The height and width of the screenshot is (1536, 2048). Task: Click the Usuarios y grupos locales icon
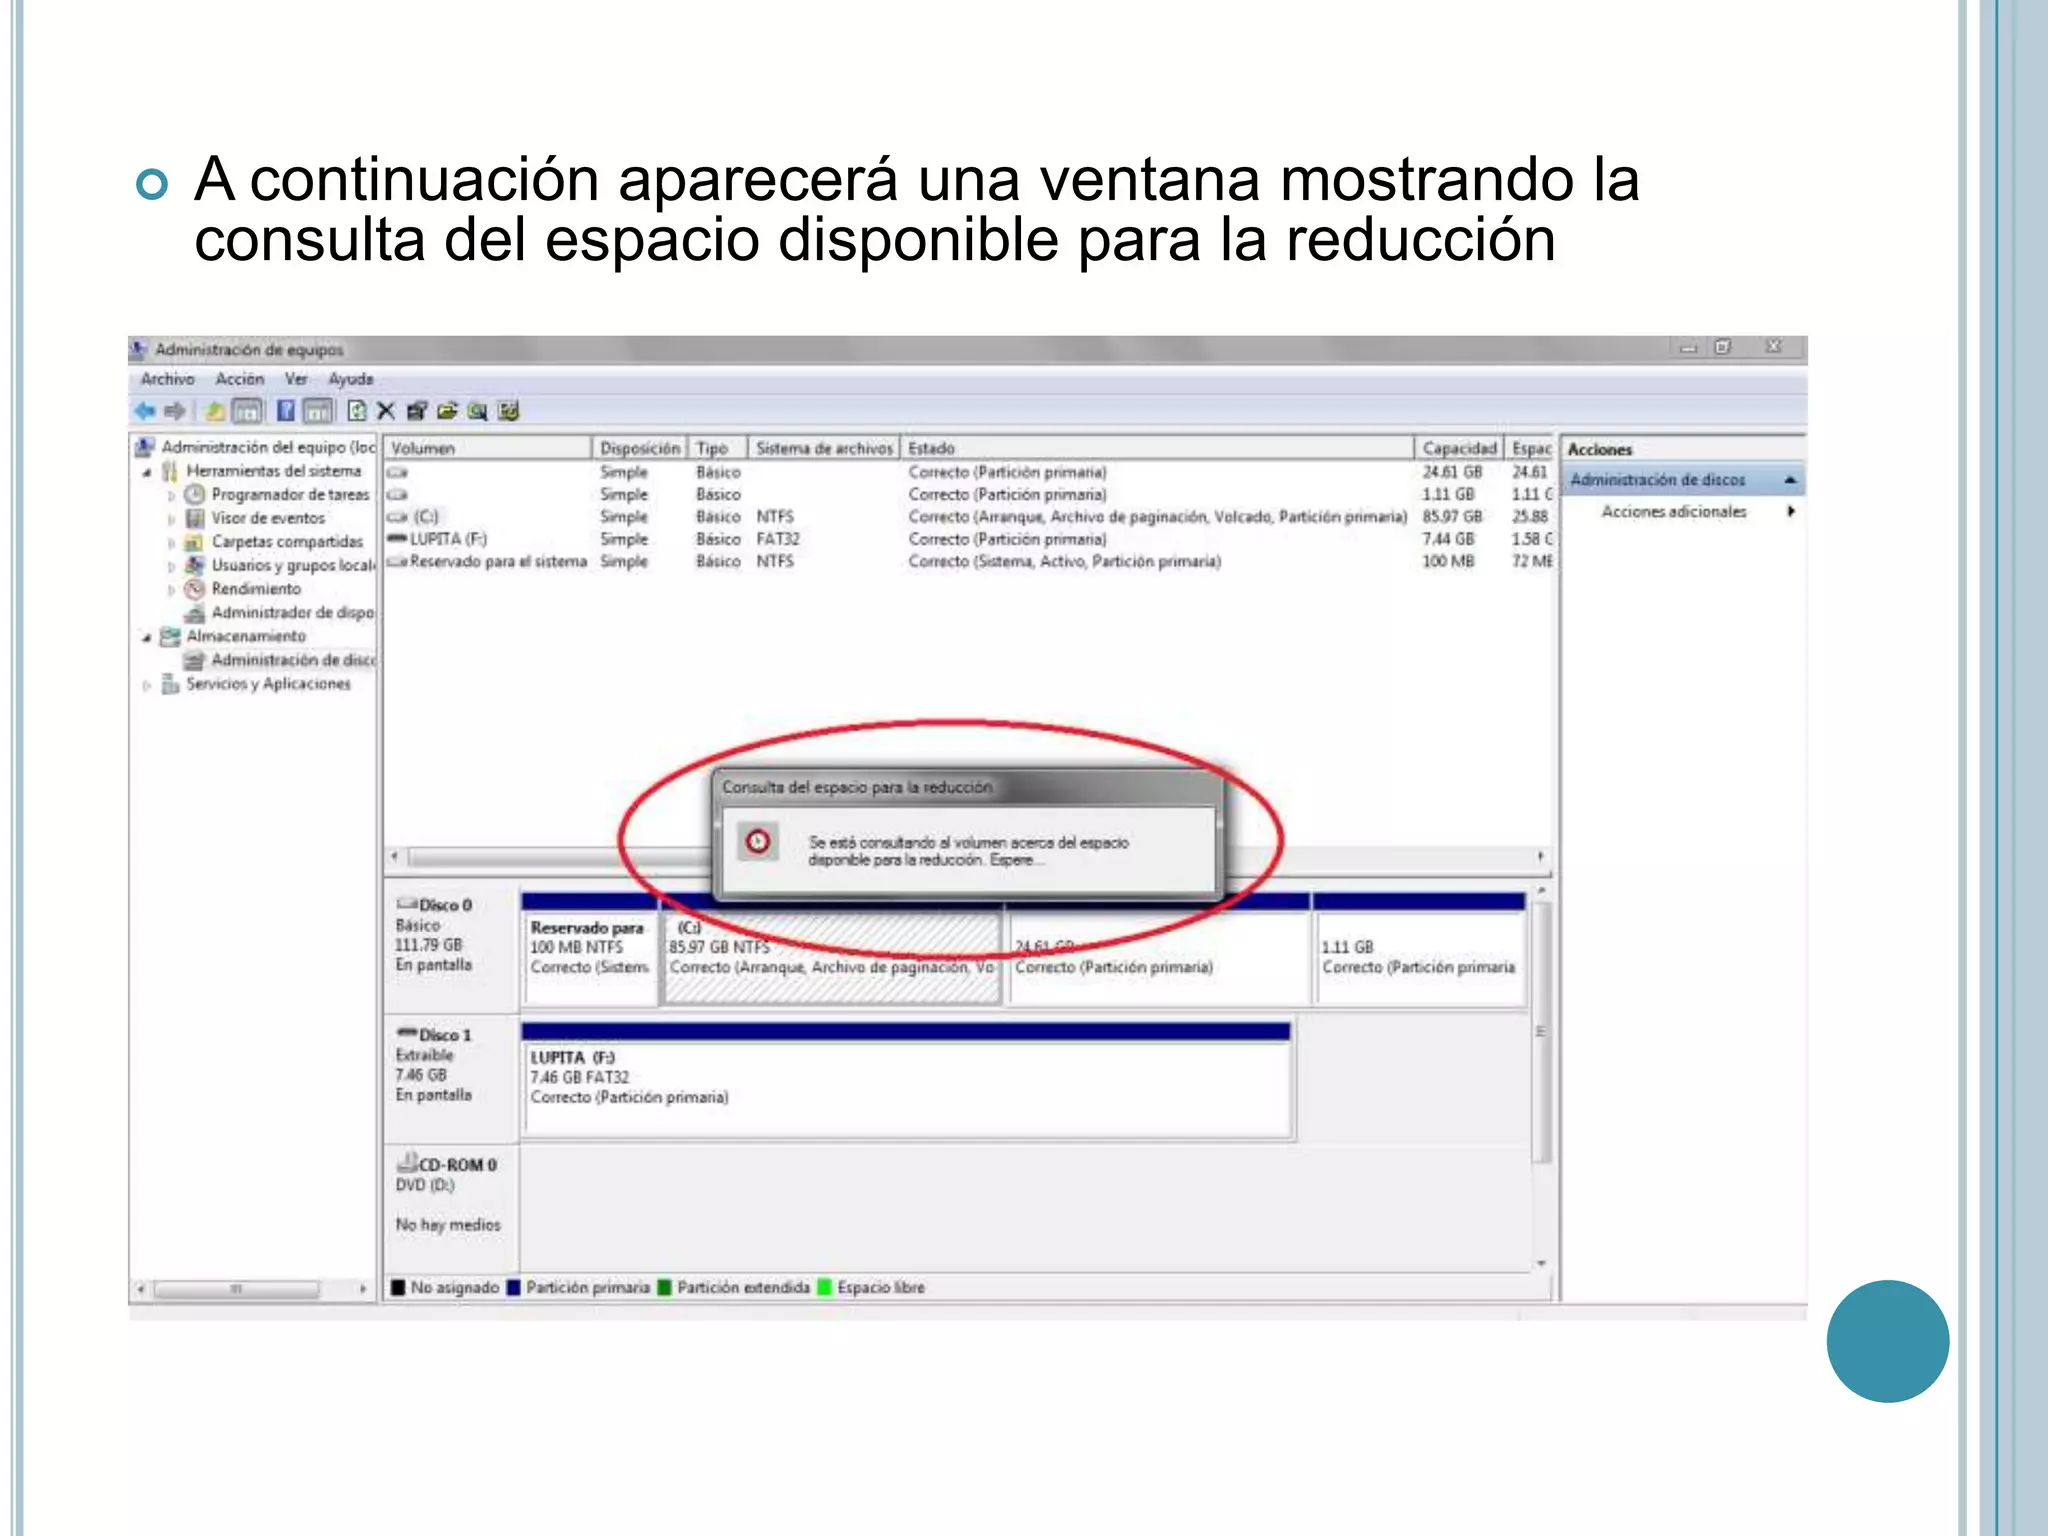coord(195,565)
